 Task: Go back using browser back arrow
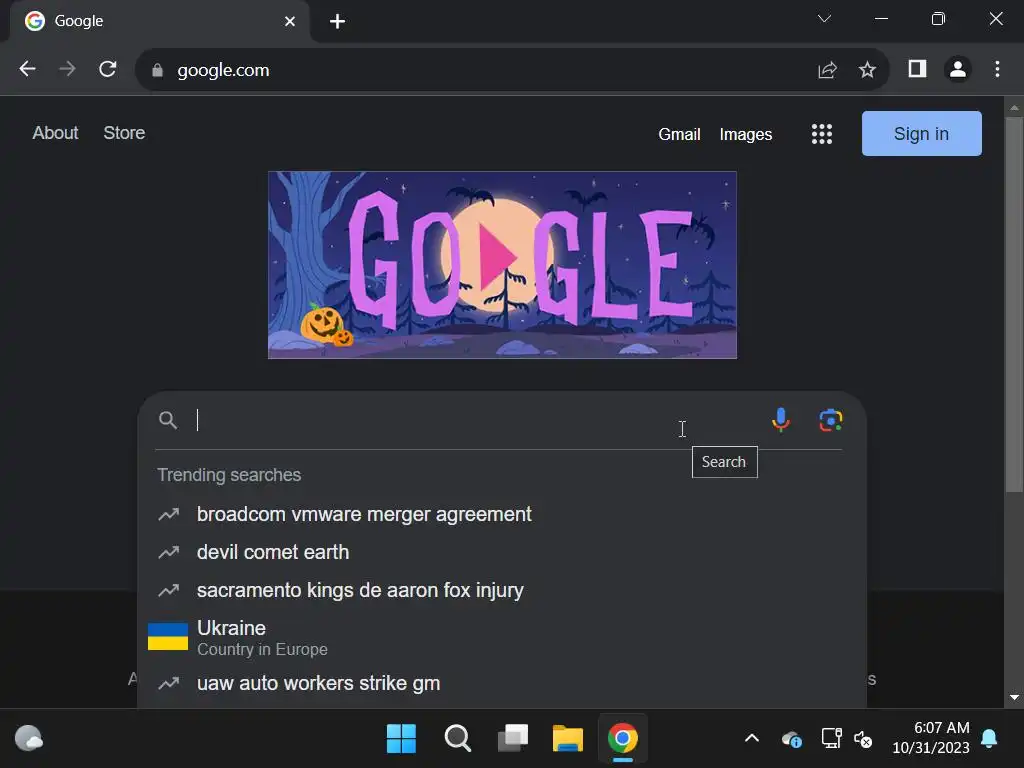click(27, 69)
